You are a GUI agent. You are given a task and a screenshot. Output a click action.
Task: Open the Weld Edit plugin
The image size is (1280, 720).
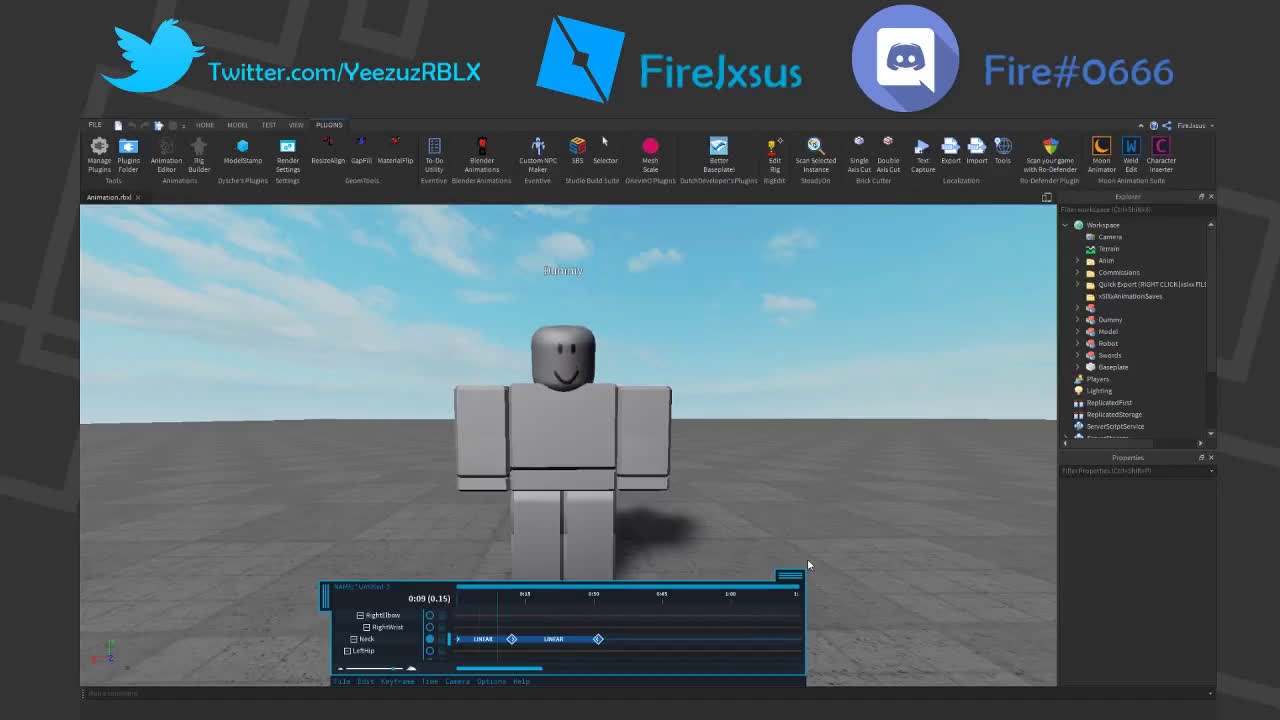(1131, 155)
